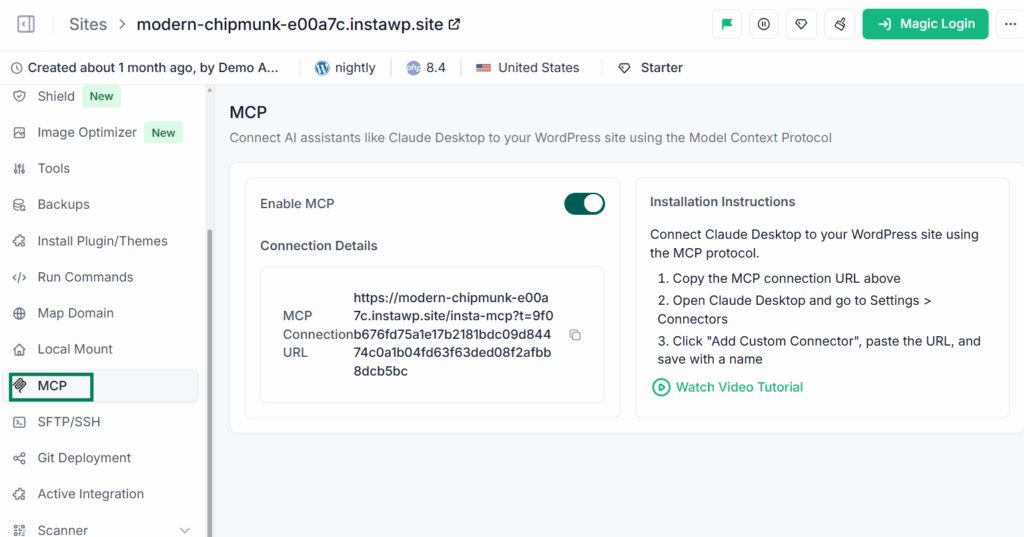This screenshot has width=1024, height=537.
Task: Click the "8.4" PHP version text
Action: click(436, 68)
